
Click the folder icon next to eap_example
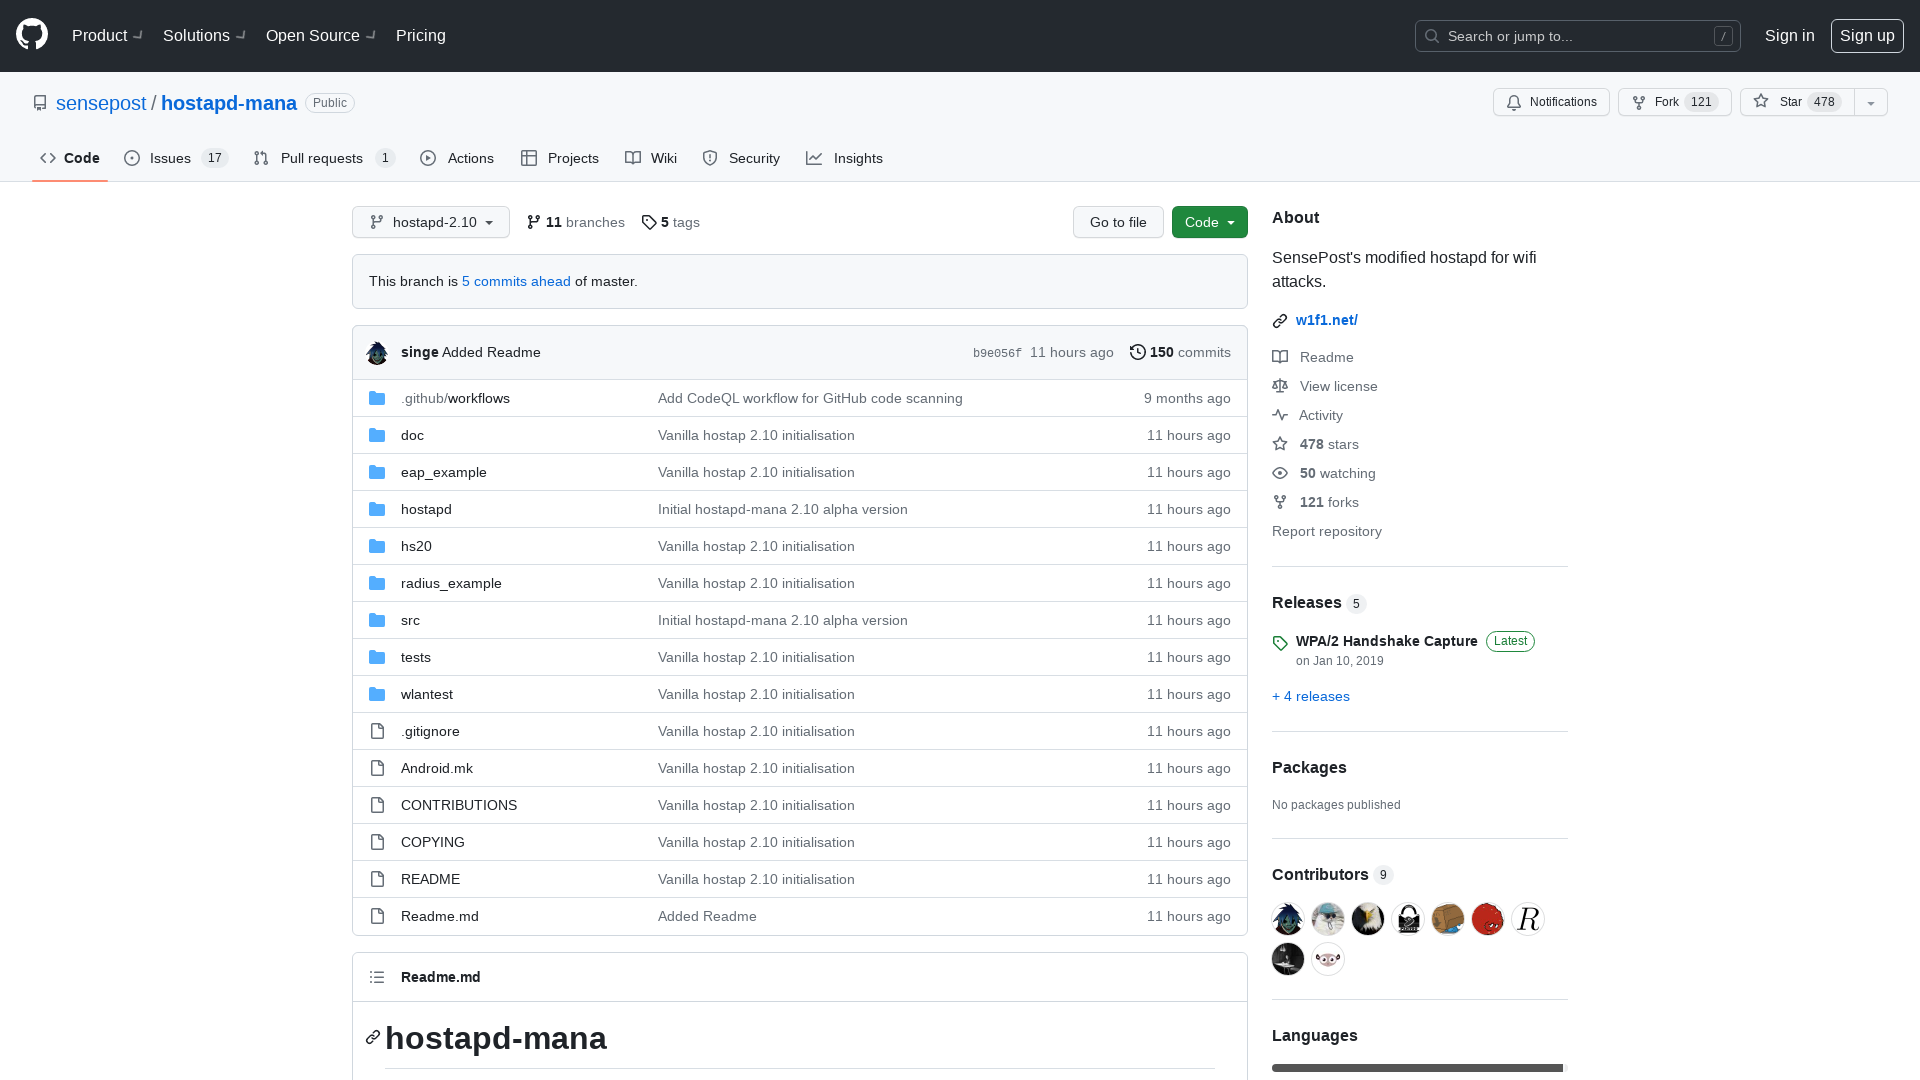coord(377,472)
